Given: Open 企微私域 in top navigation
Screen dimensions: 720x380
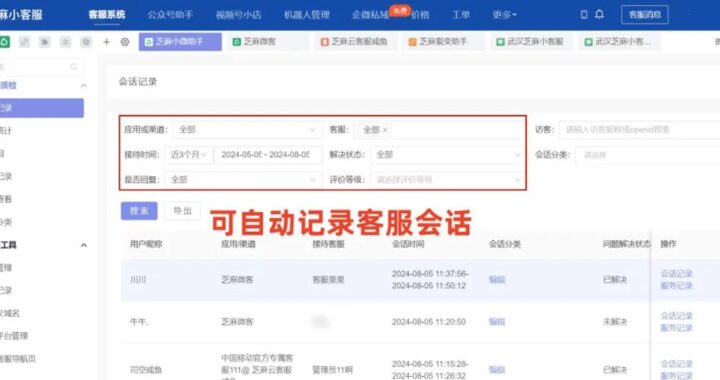Looking at the screenshot, I should click(370, 15).
